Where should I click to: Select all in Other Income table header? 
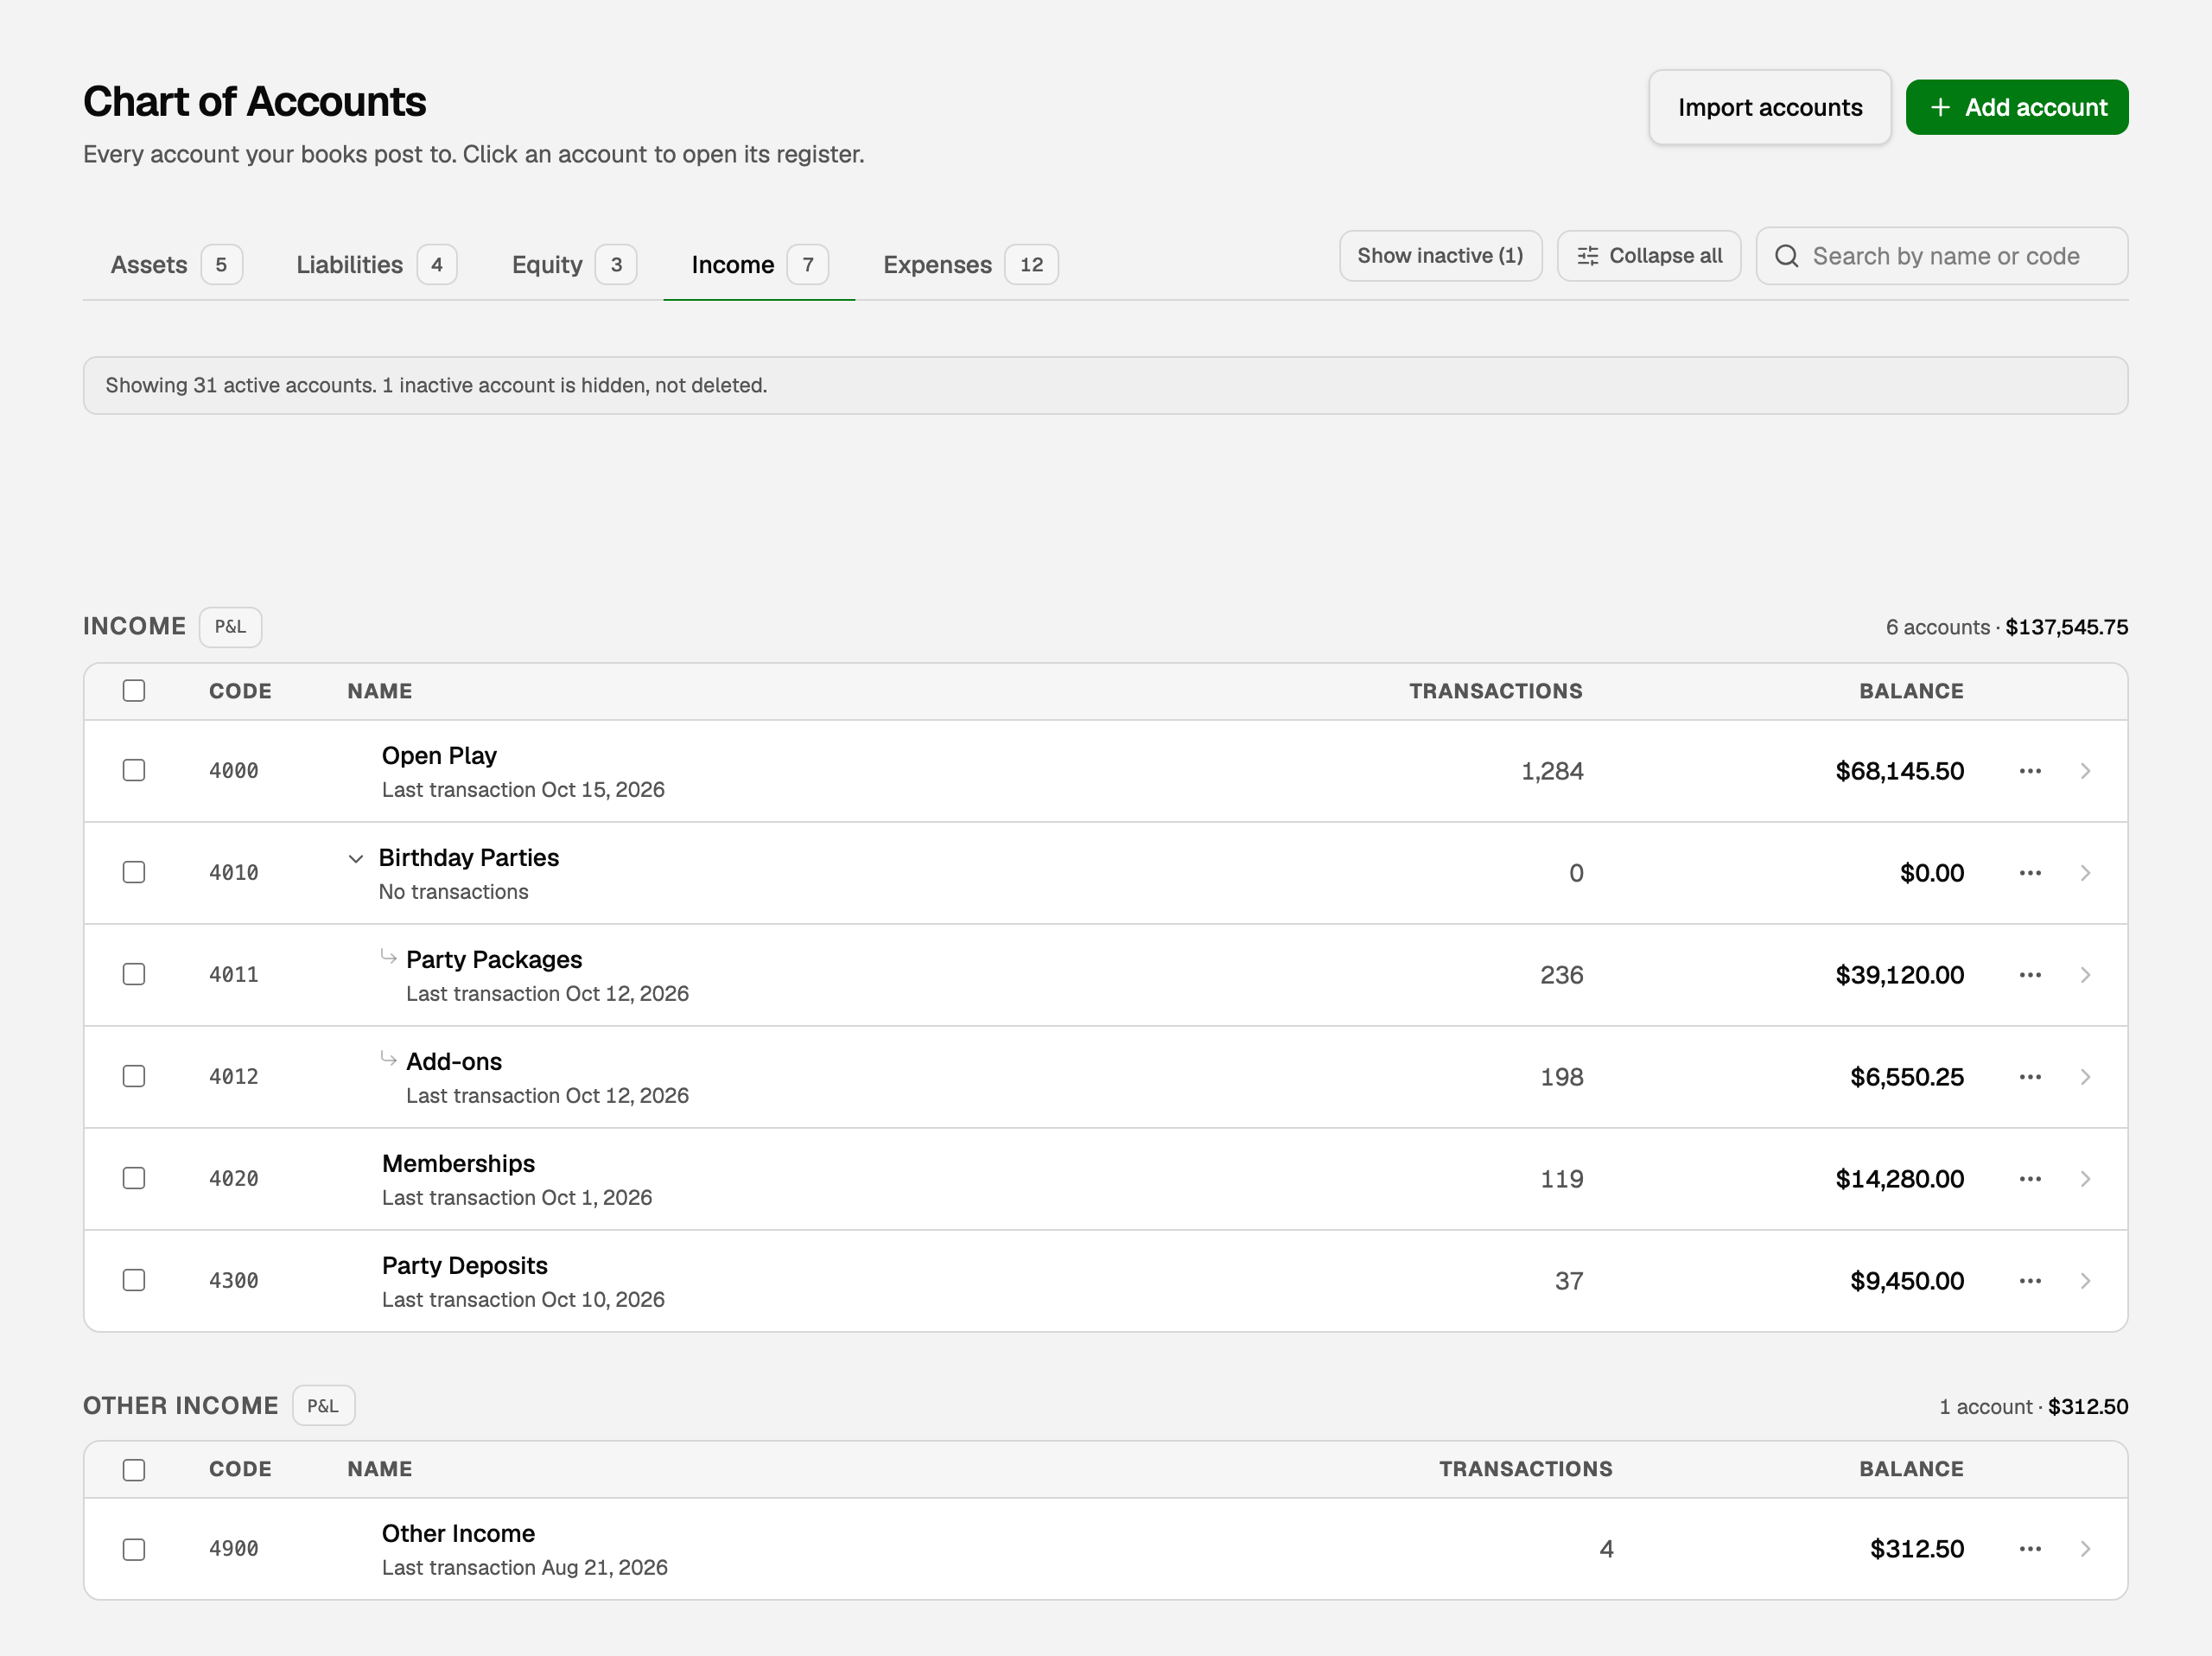[134, 1470]
